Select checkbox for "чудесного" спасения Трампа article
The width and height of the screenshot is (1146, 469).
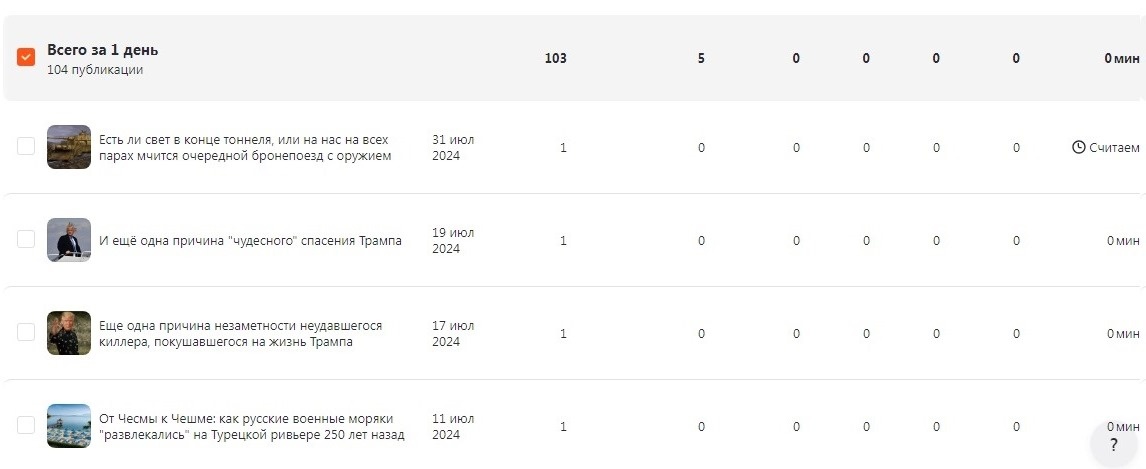pyautogui.click(x=26, y=239)
